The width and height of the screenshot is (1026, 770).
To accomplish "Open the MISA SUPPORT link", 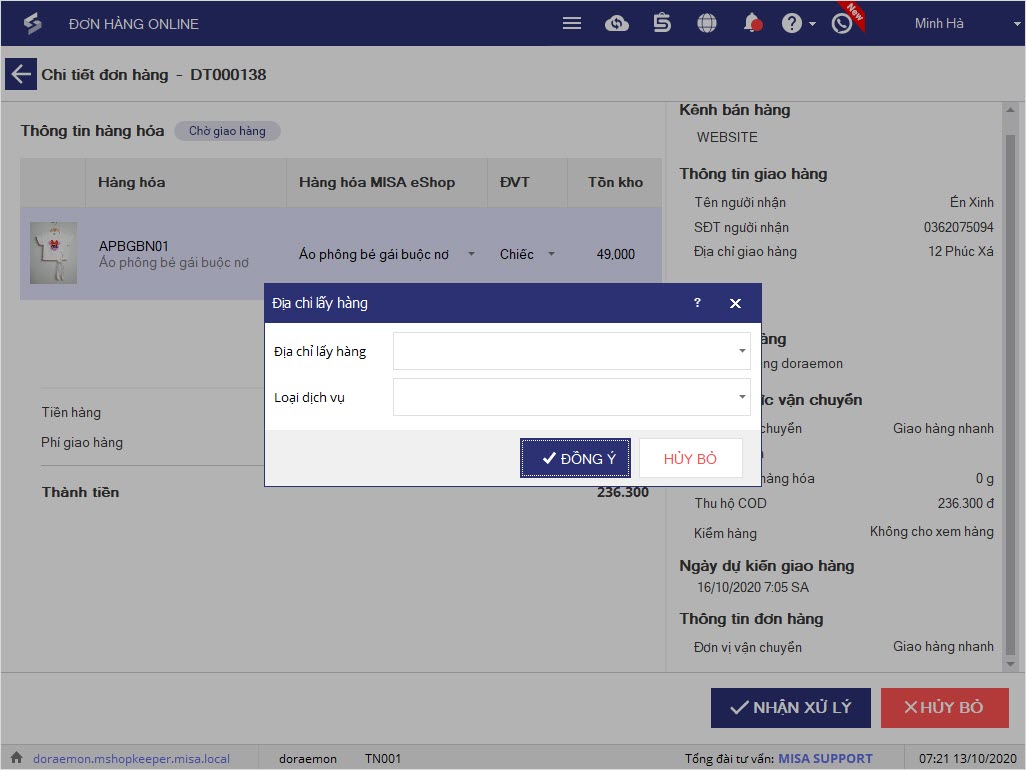I will pyautogui.click(x=825, y=758).
